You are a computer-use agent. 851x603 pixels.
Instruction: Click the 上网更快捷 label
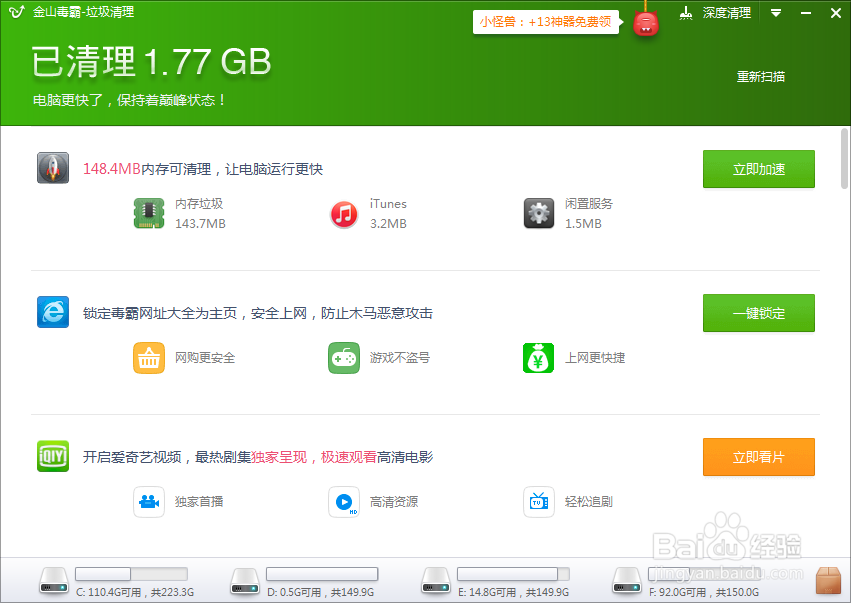click(x=595, y=358)
